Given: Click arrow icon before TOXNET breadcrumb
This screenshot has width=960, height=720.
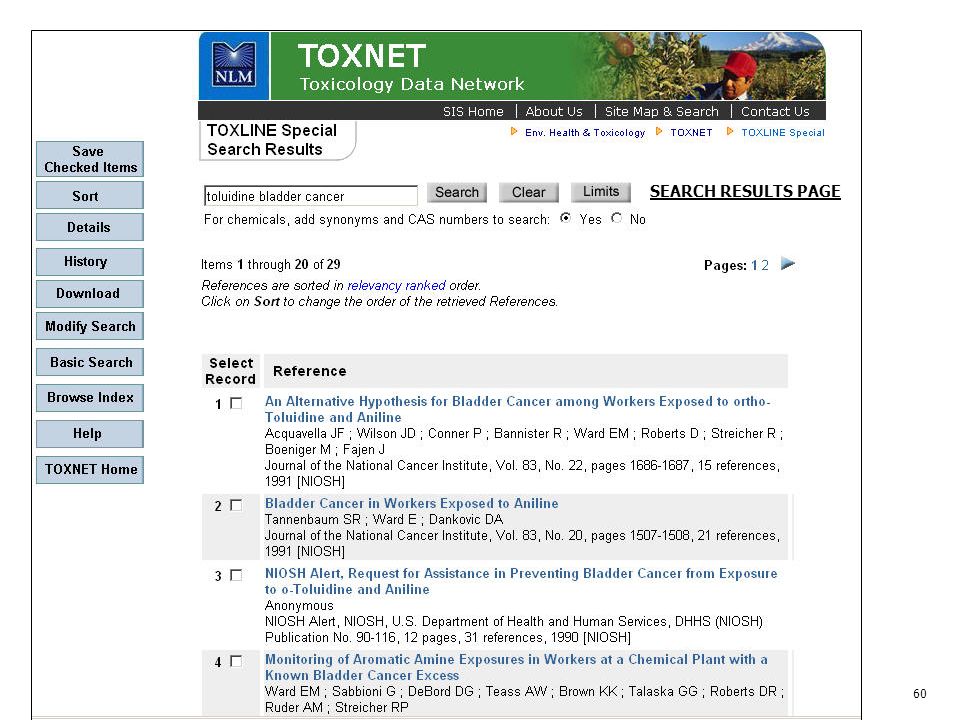Looking at the screenshot, I should (659, 132).
